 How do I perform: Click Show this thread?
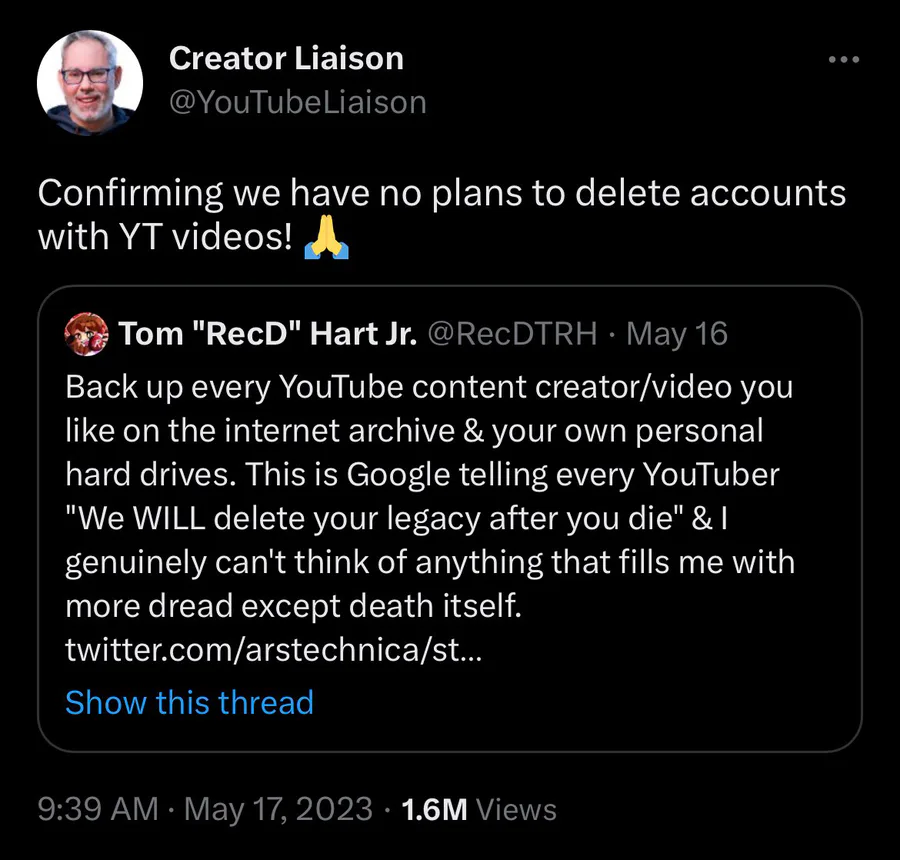[x=189, y=702]
